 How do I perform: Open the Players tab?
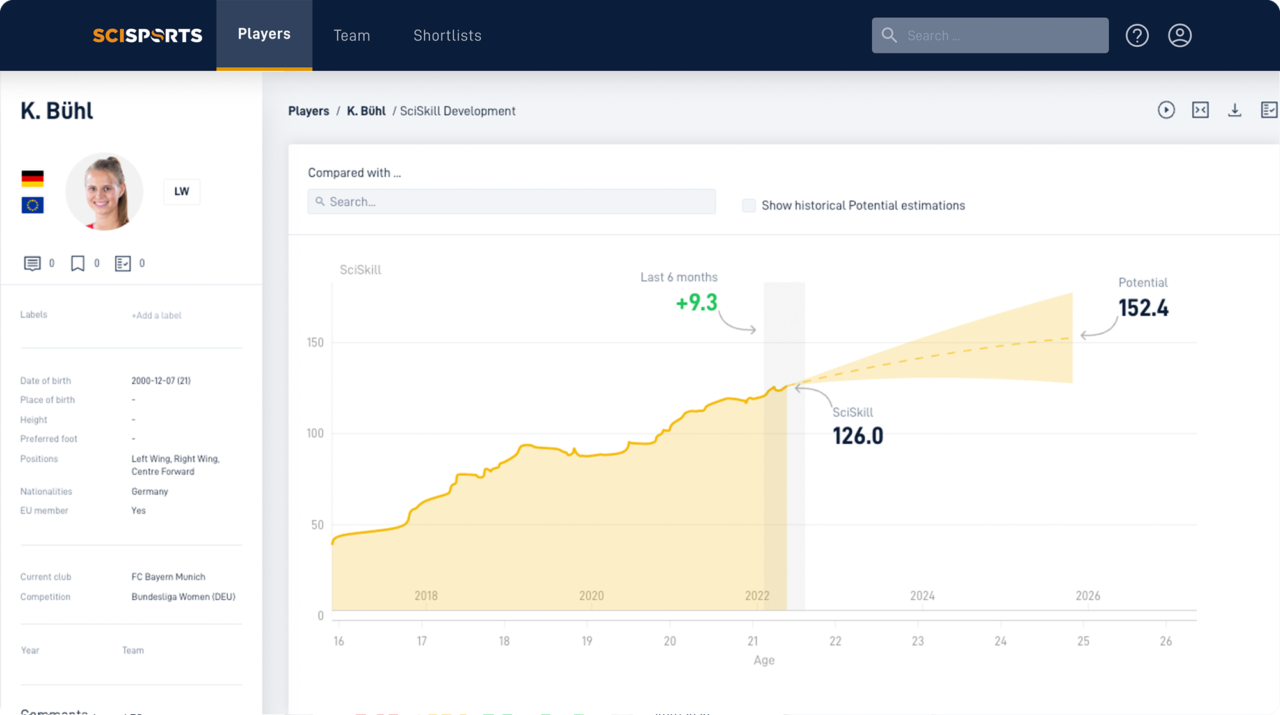point(264,34)
